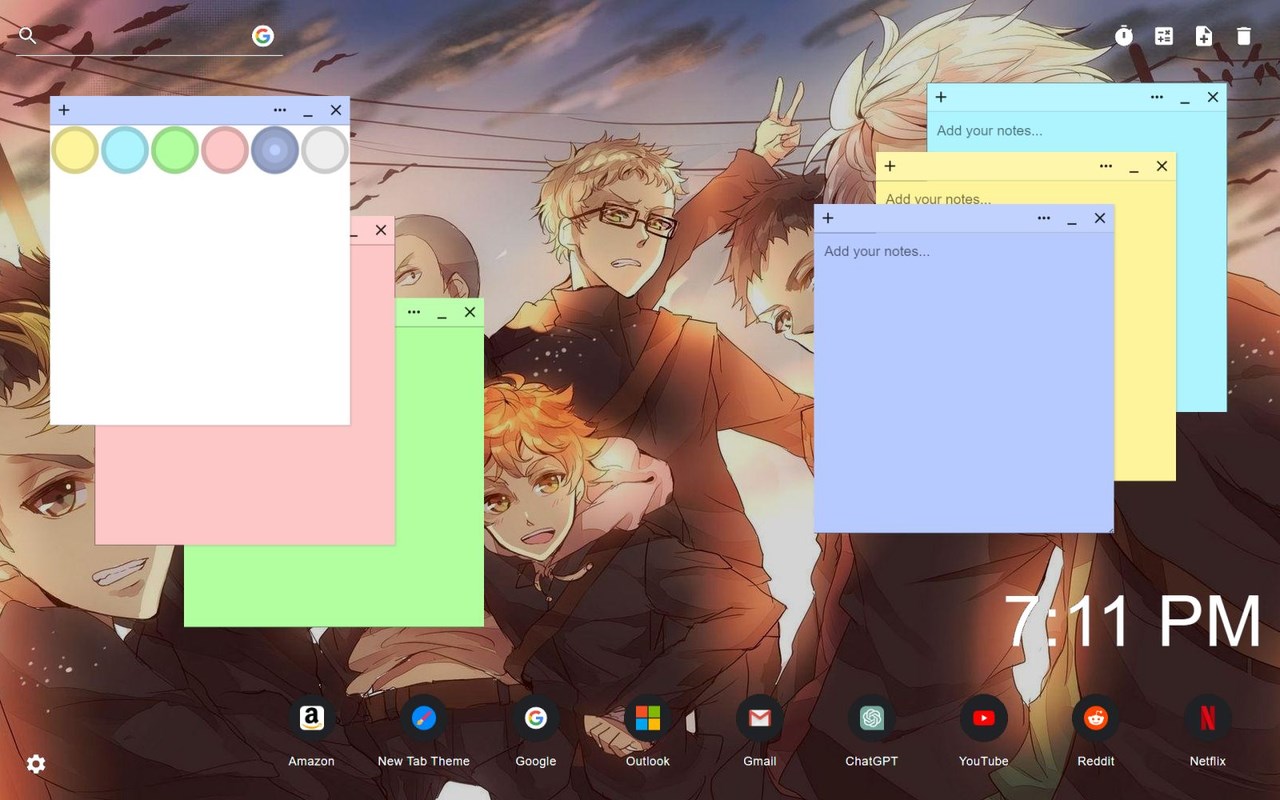Open the three-dot menu on the cyan note
The height and width of the screenshot is (800, 1280).
1157,97
